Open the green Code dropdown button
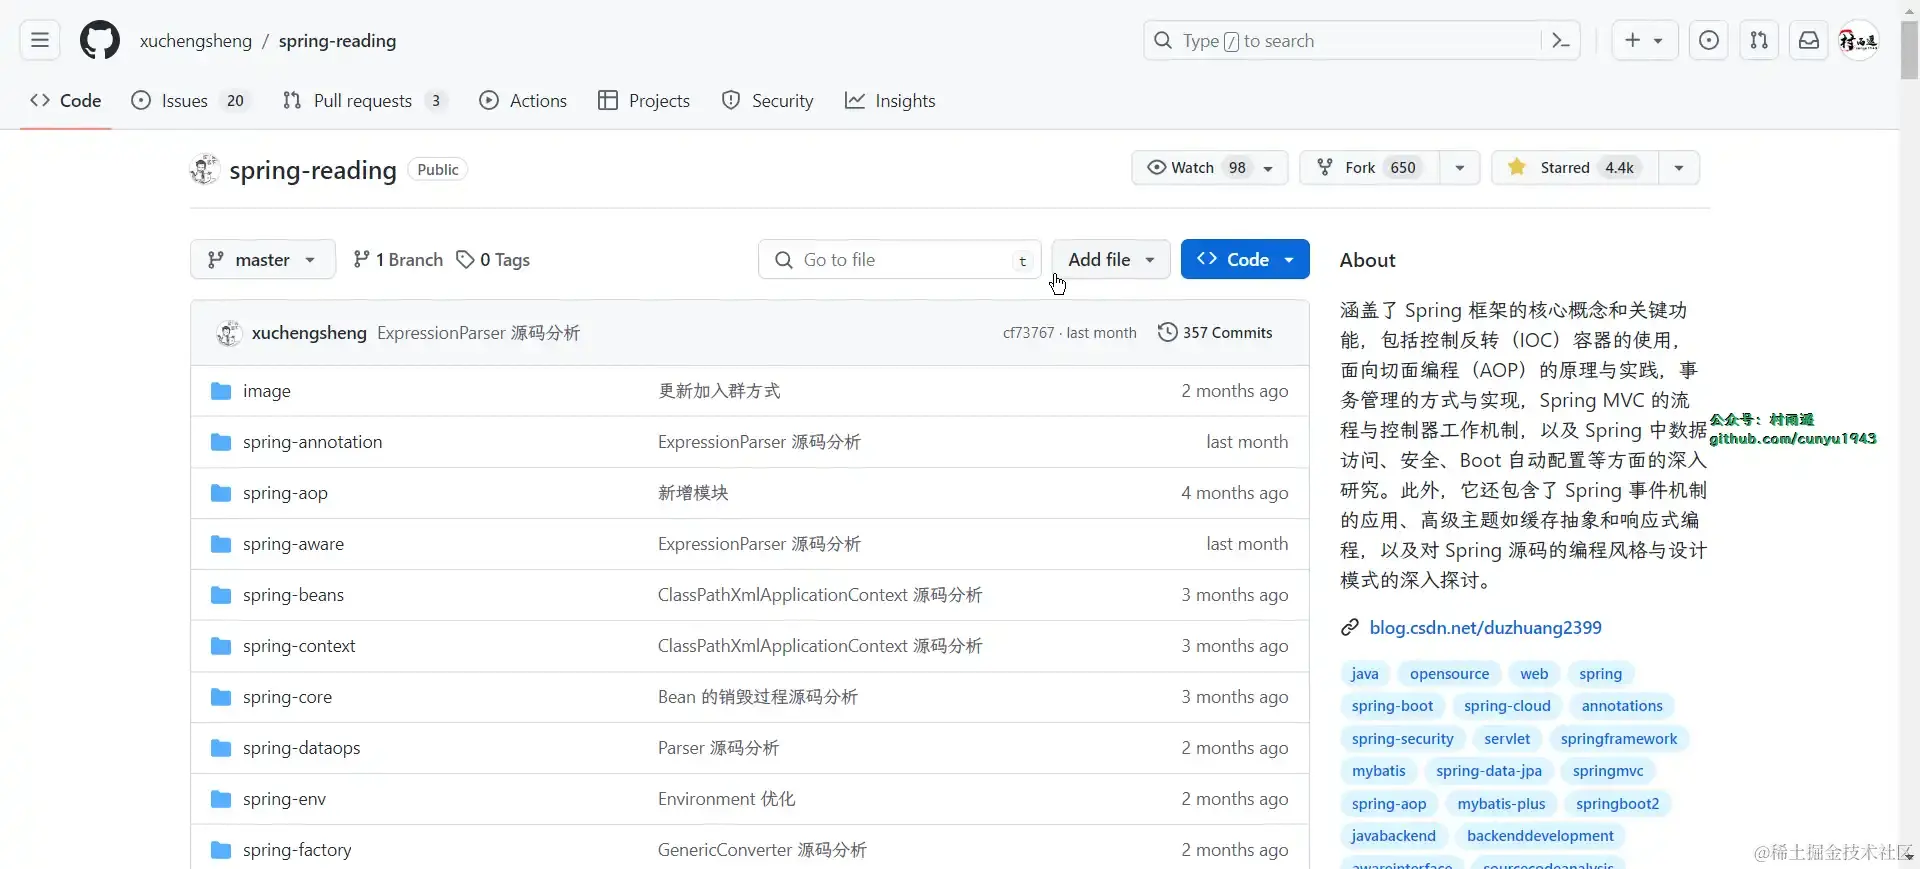1920x869 pixels. coord(1245,259)
